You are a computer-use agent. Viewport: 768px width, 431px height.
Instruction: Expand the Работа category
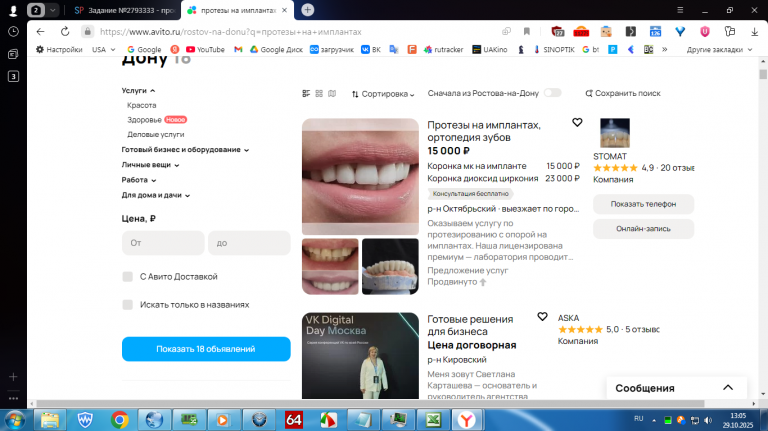coord(139,180)
